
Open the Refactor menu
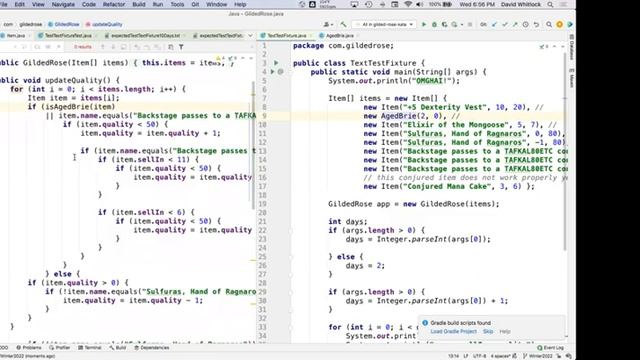pos(114,4)
